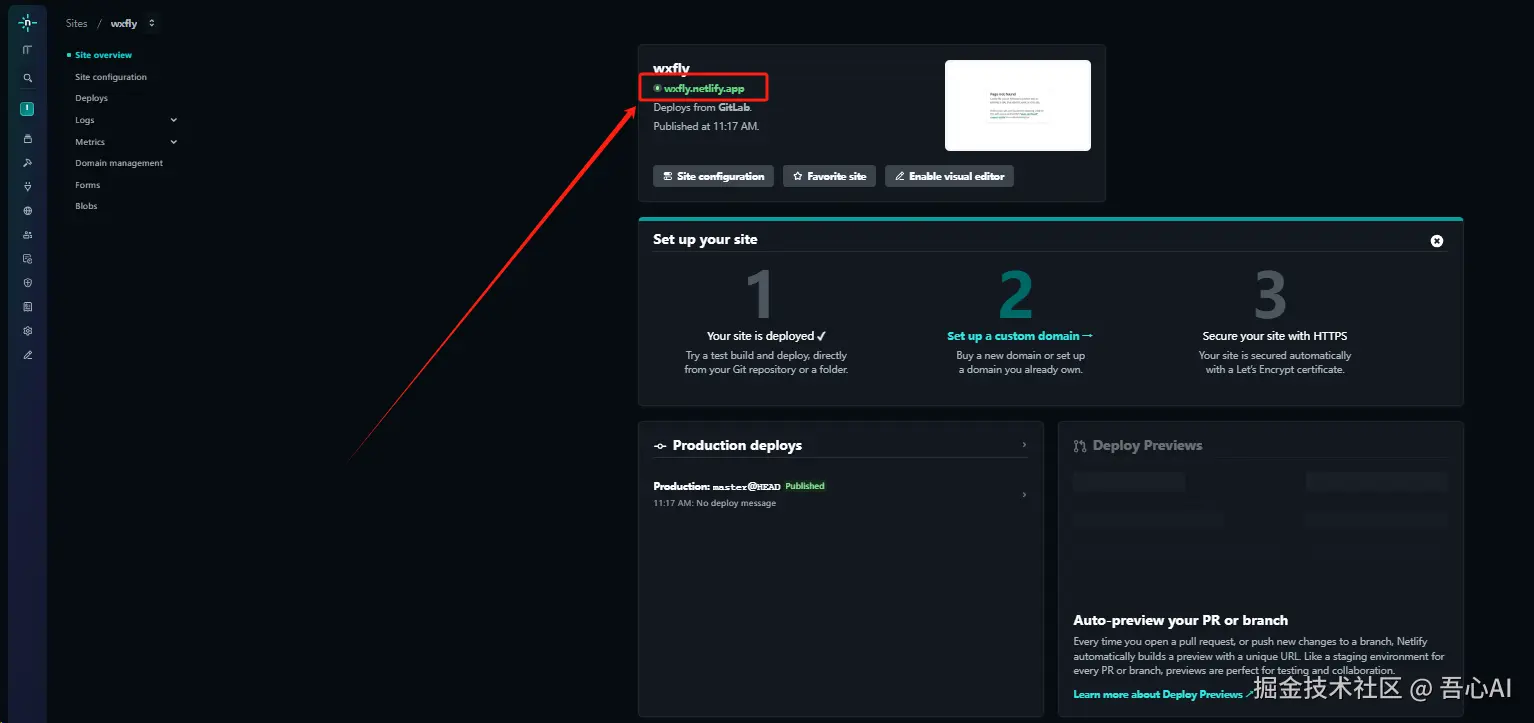Collapse the sidebar with the panel icon

coord(28,50)
